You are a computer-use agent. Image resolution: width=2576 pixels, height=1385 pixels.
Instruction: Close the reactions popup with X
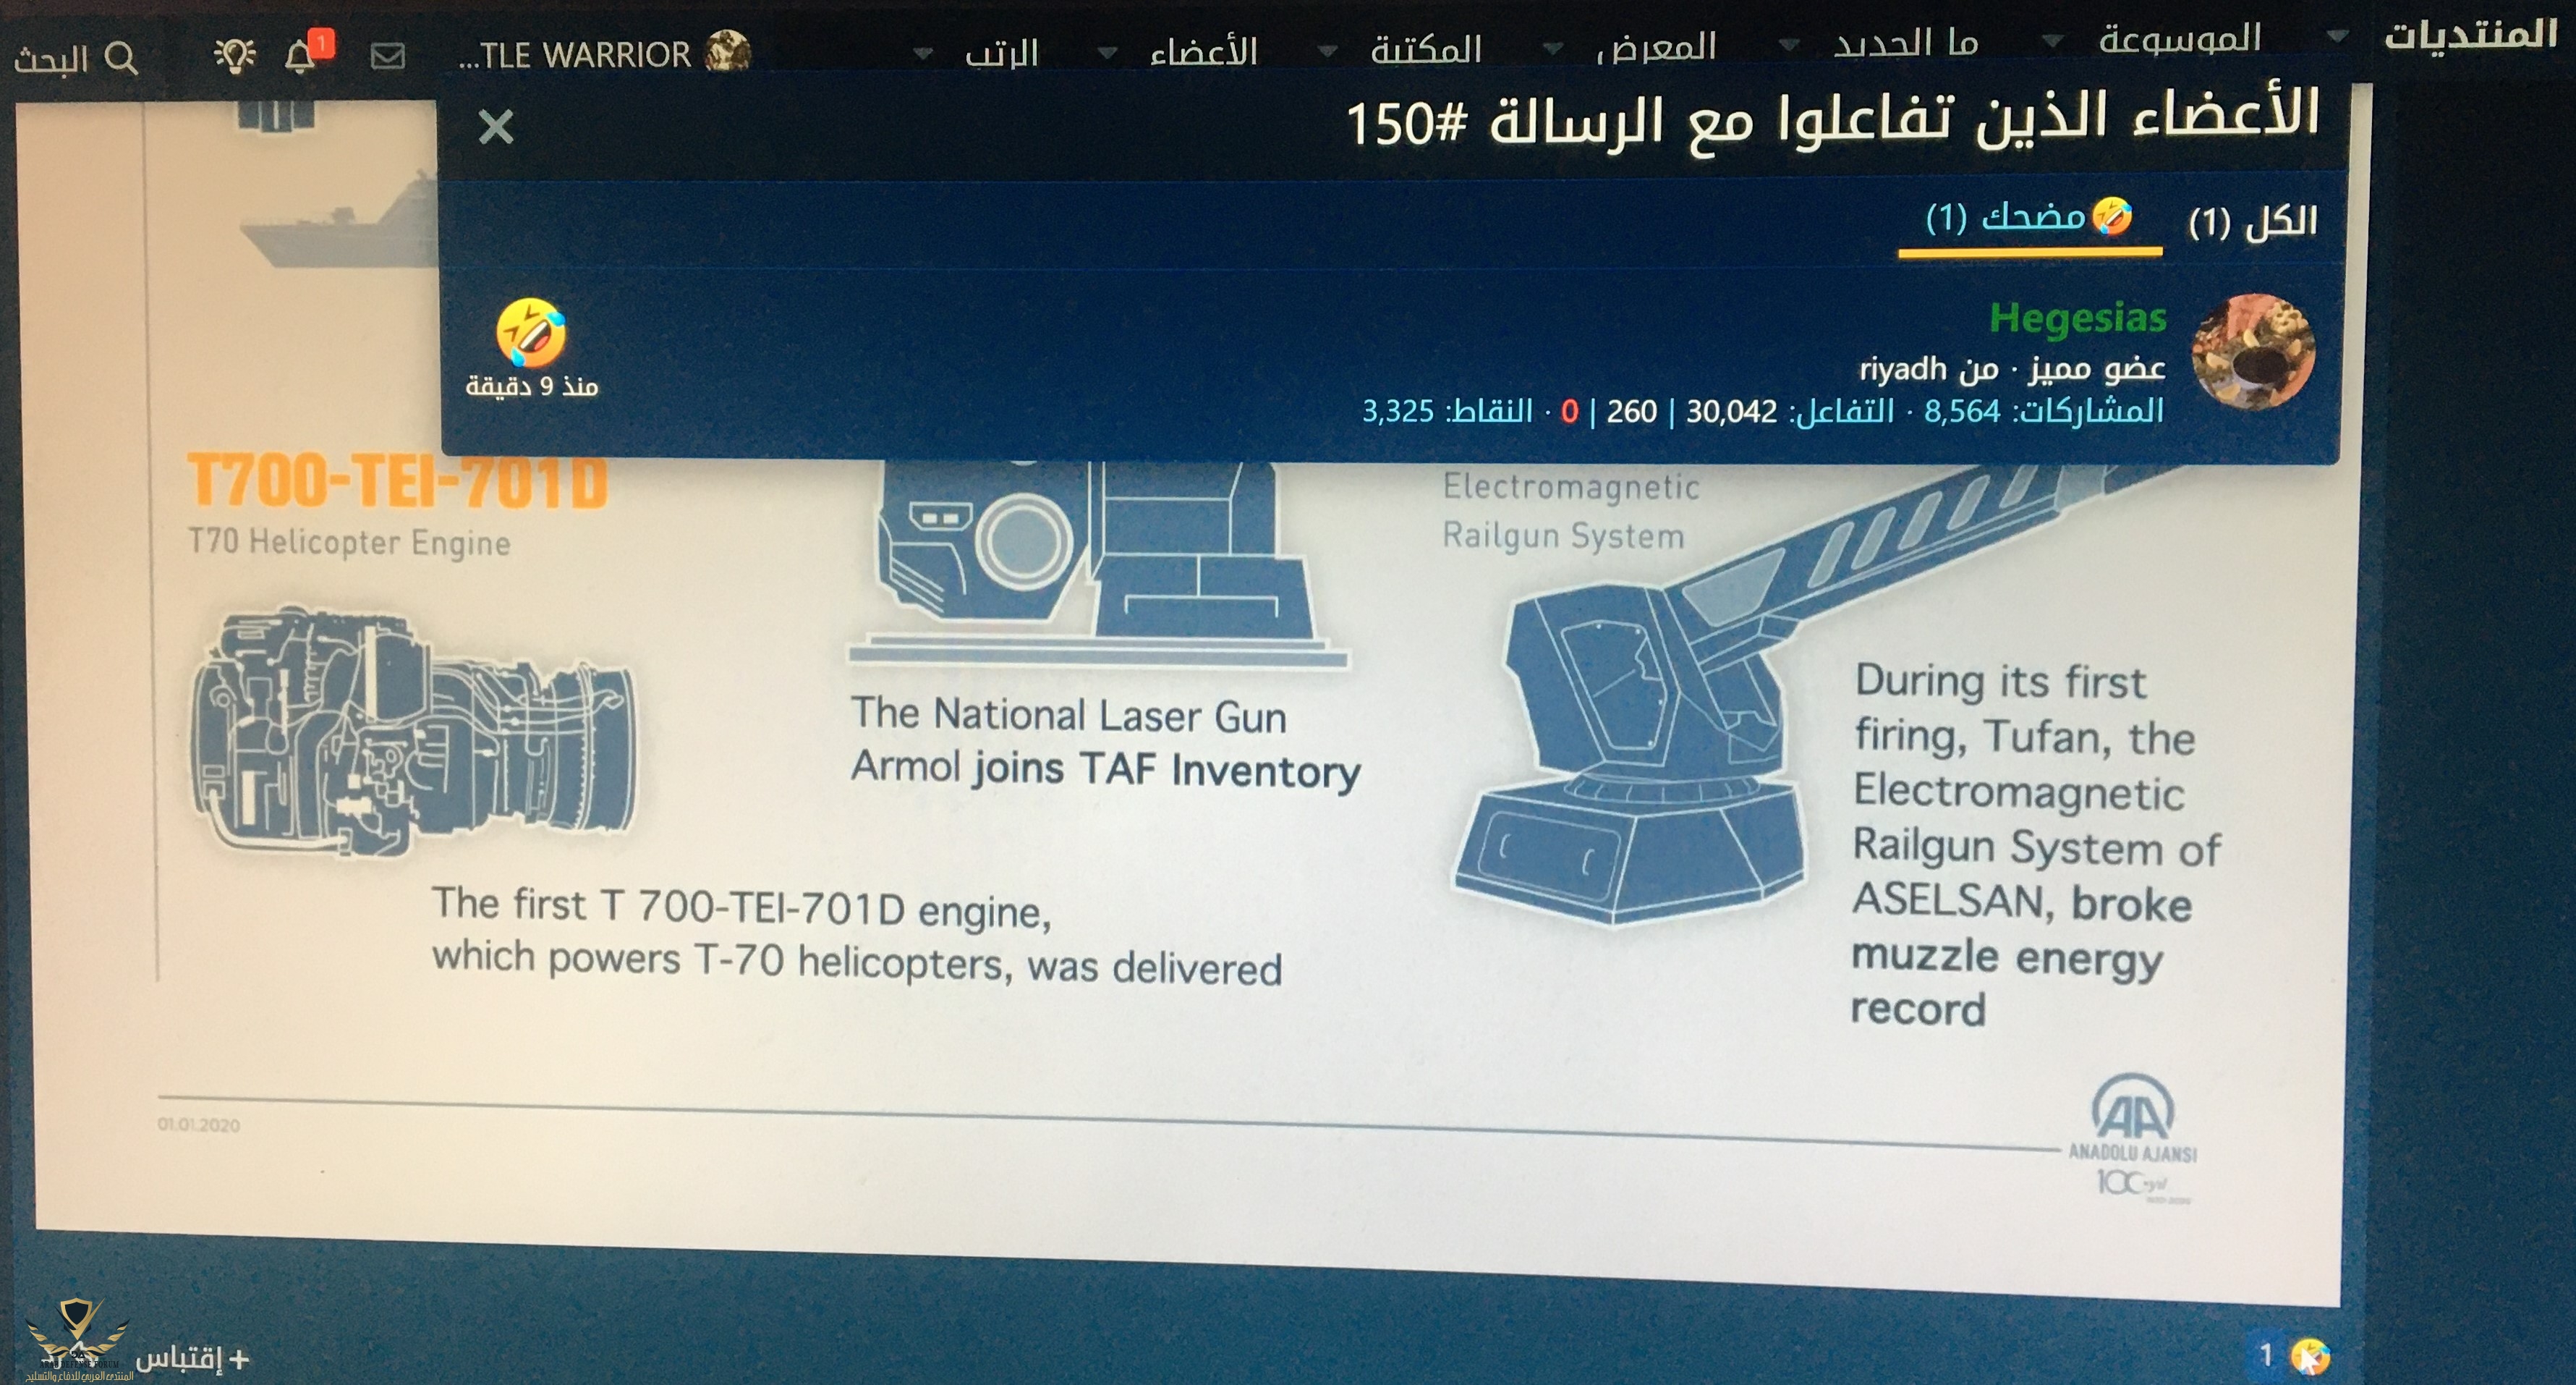point(495,127)
